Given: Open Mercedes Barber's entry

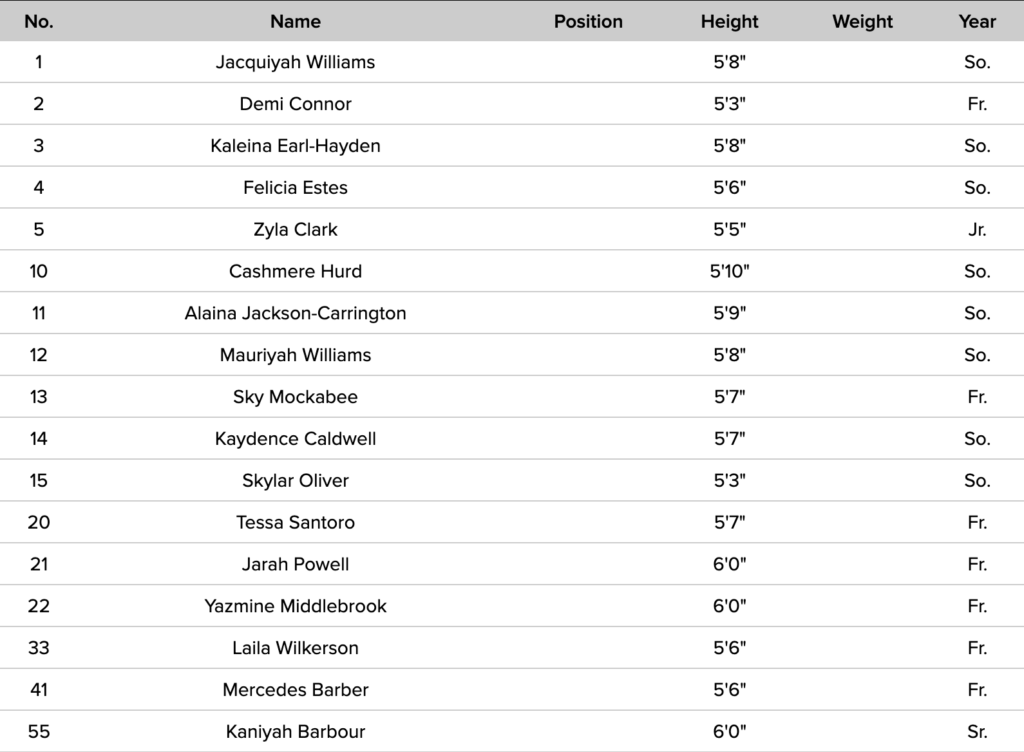Looking at the screenshot, I should [295, 691].
